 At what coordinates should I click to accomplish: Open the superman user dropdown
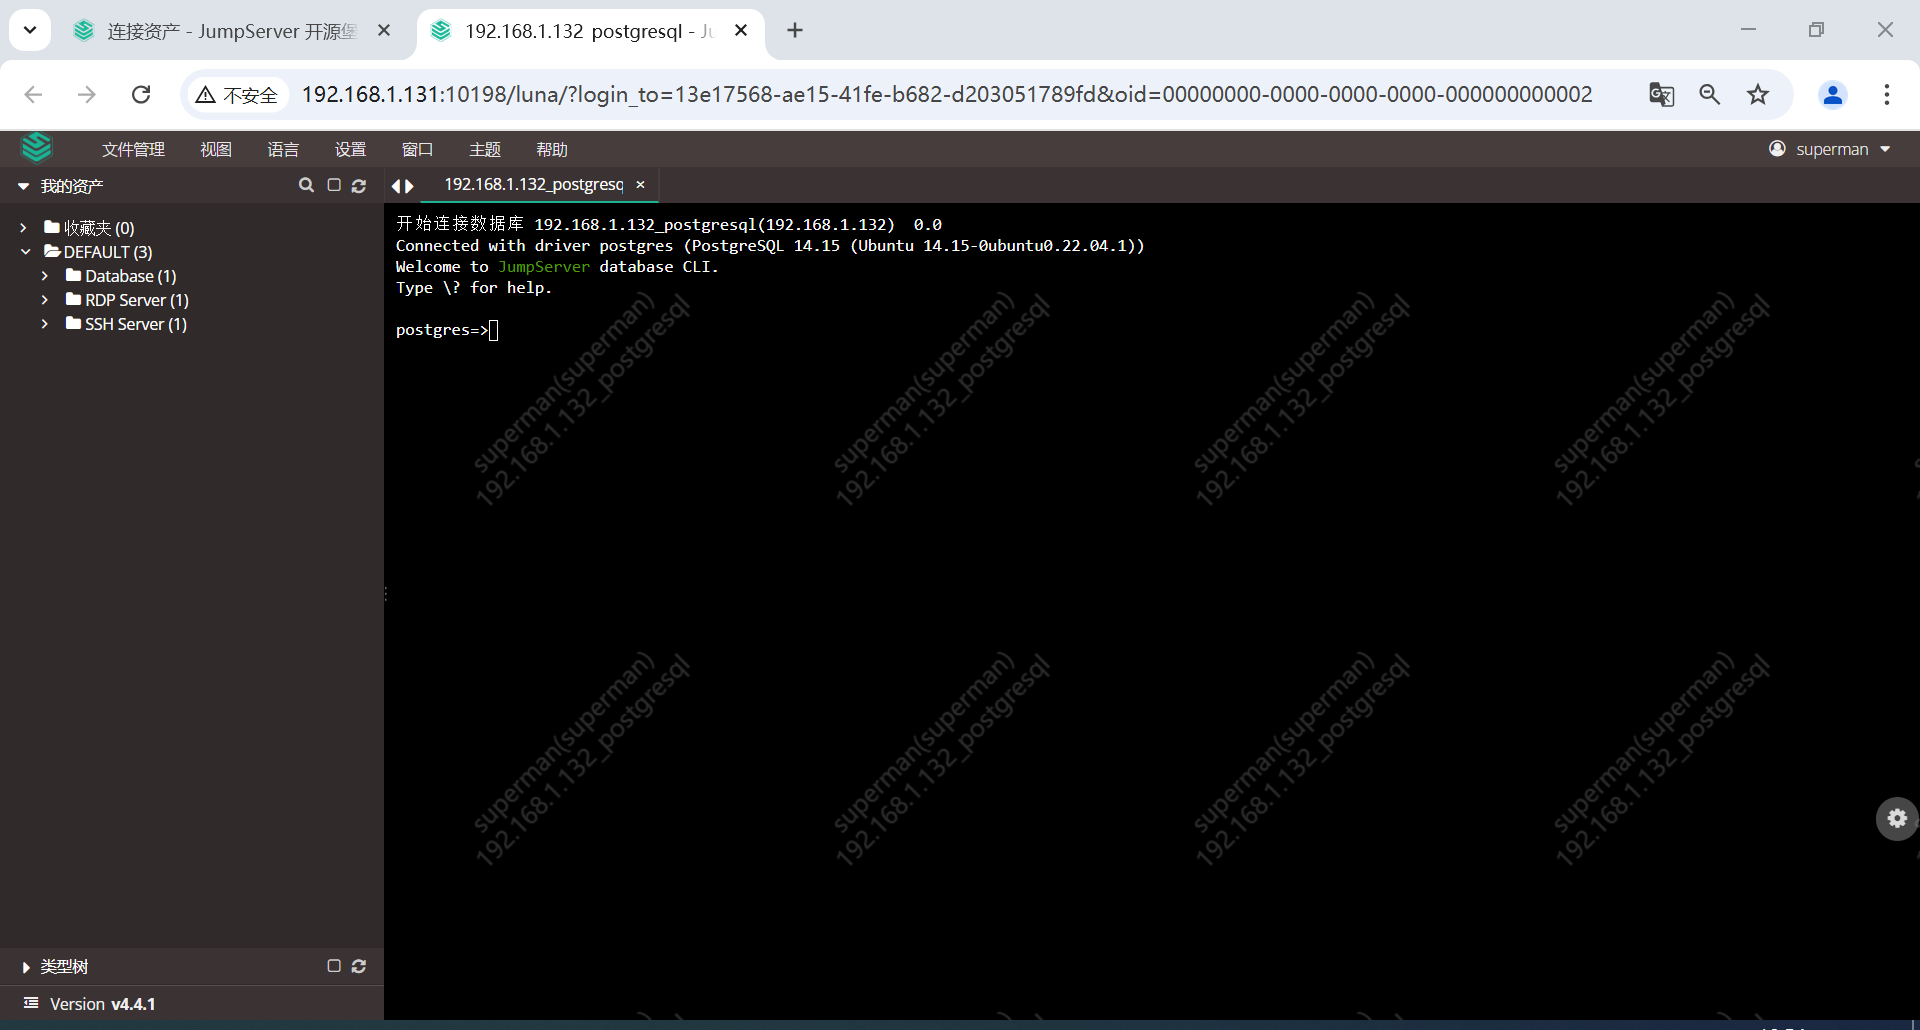click(1830, 149)
